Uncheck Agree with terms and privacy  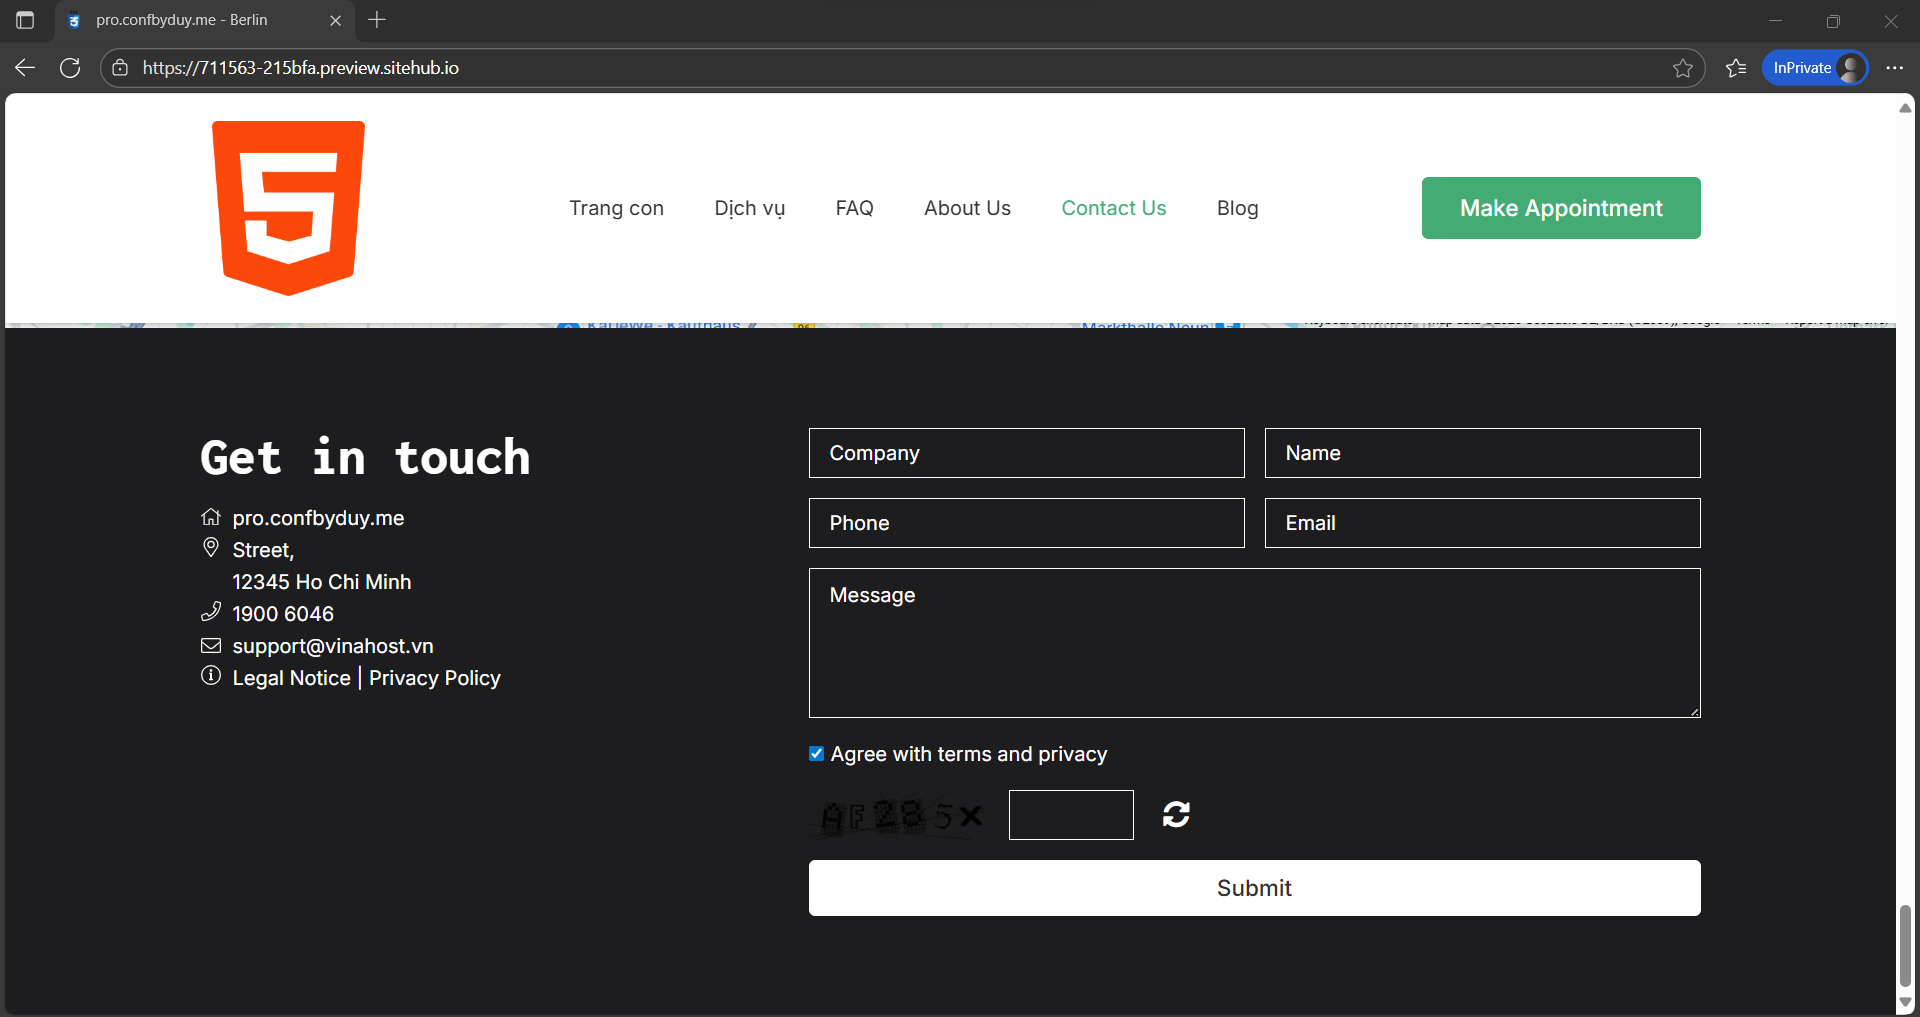tap(817, 754)
